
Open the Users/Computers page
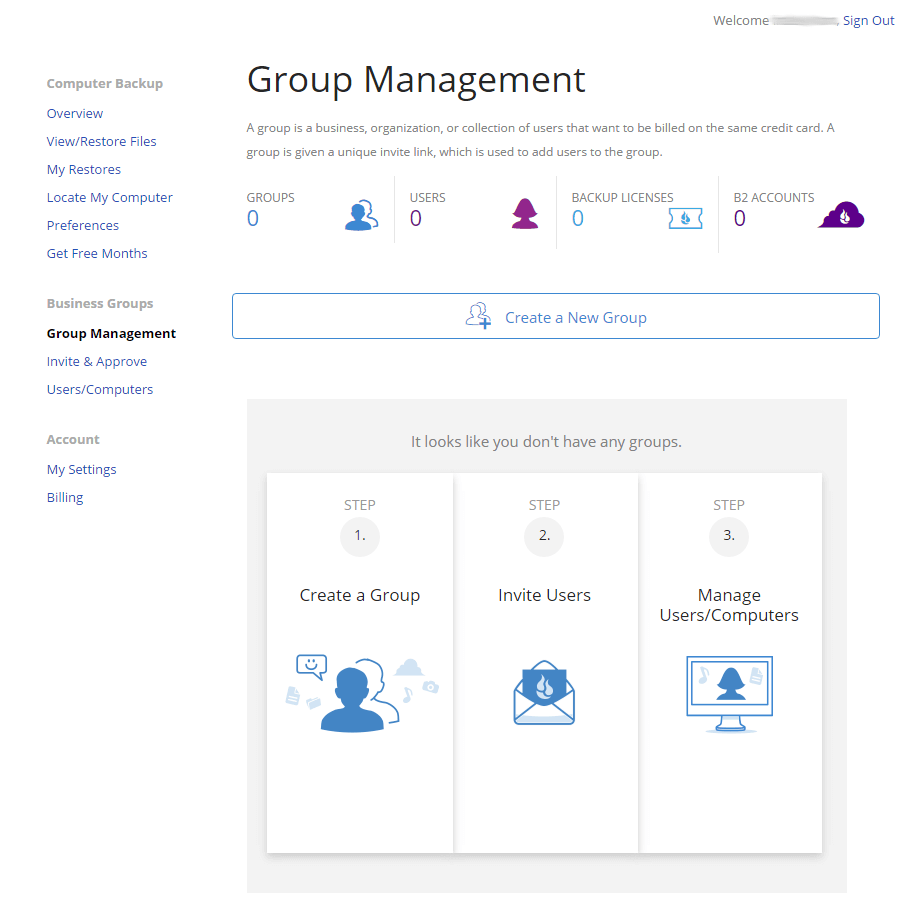point(100,390)
